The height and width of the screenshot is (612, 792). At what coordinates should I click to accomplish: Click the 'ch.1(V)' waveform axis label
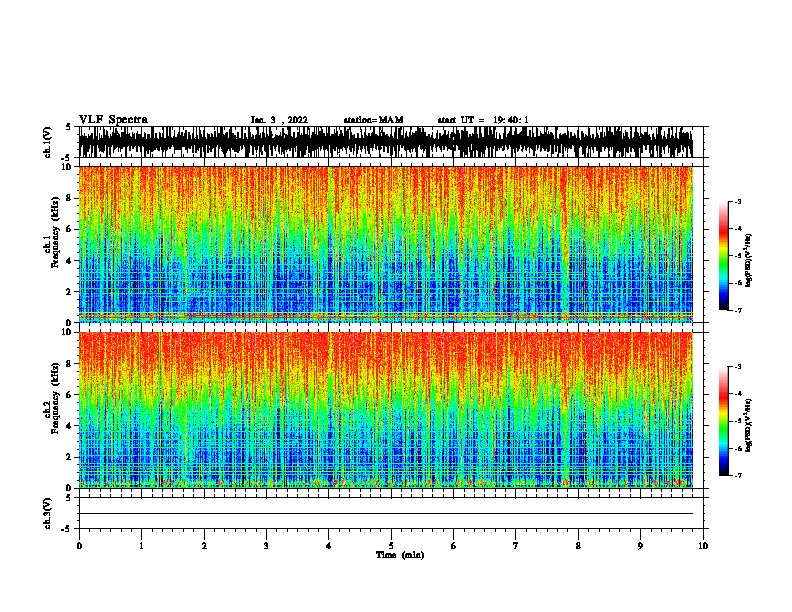(48, 142)
